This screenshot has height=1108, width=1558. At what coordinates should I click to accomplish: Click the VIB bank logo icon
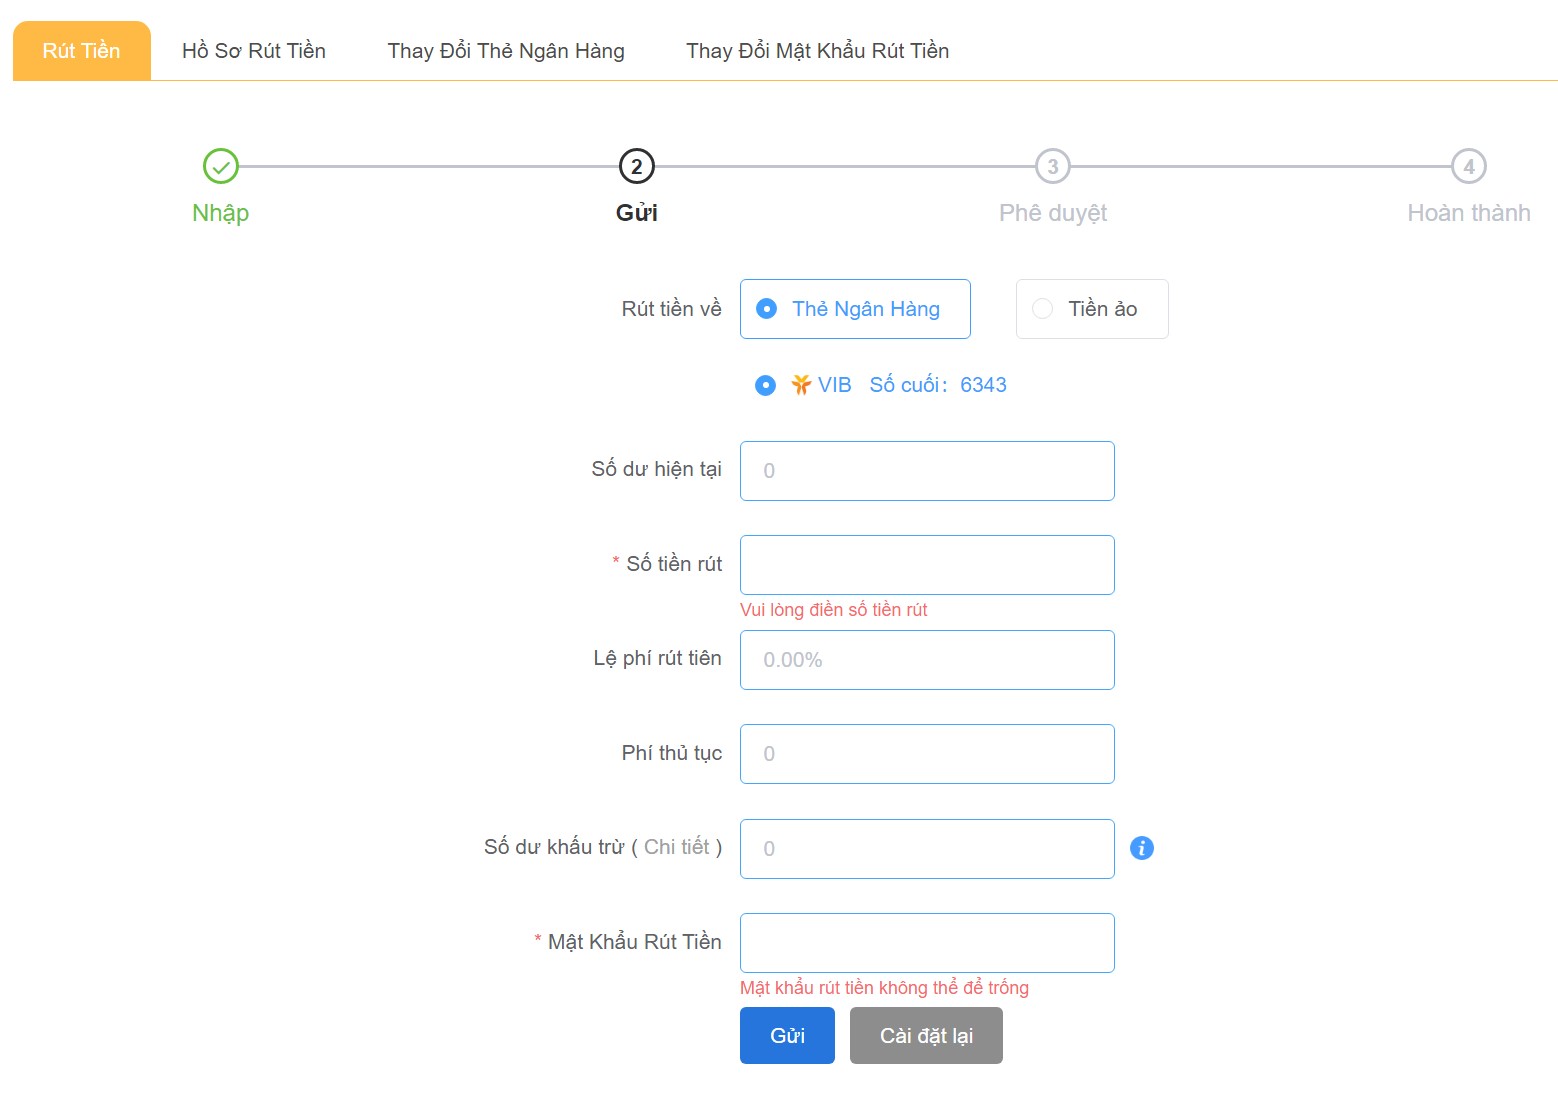pyautogui.click(x=801, y=385)
